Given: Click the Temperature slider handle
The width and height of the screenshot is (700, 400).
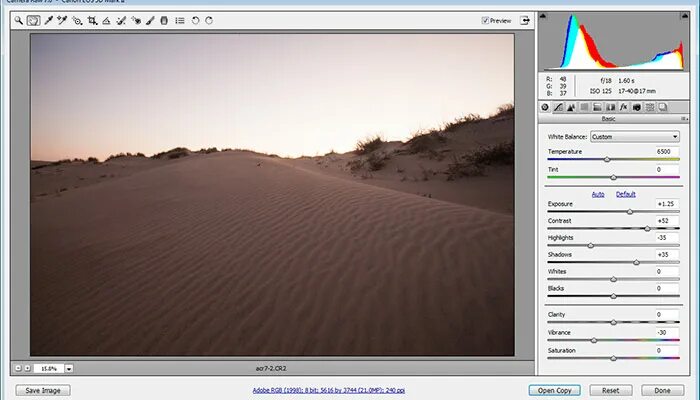Looking at the screenshot, I should 607,159.
